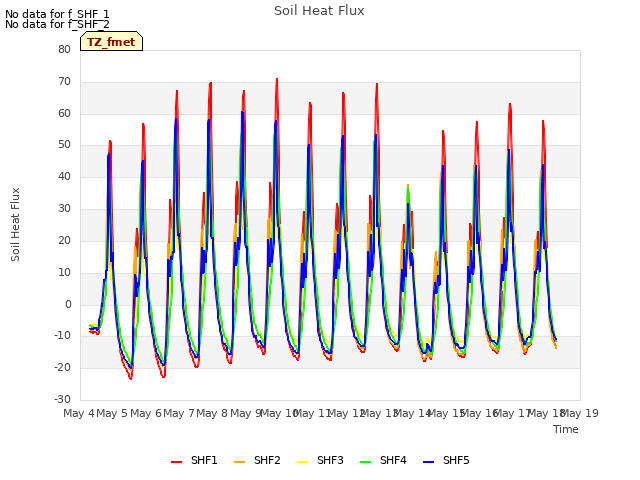Click the 40 y-axis tick label
Image resolution: width=640 pixels, height=480 pixels.
64,177
